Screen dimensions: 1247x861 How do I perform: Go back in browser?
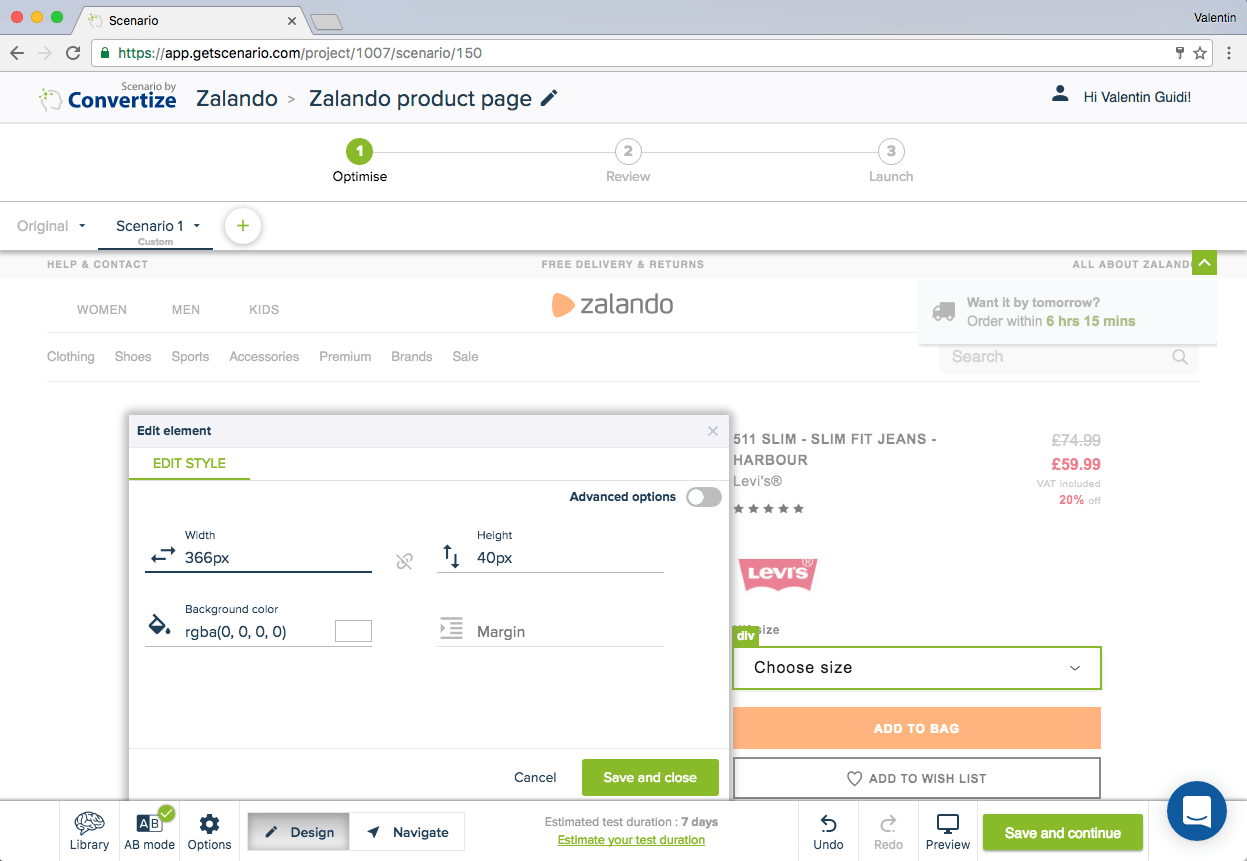pyautogui.click(x=16, y=53)
